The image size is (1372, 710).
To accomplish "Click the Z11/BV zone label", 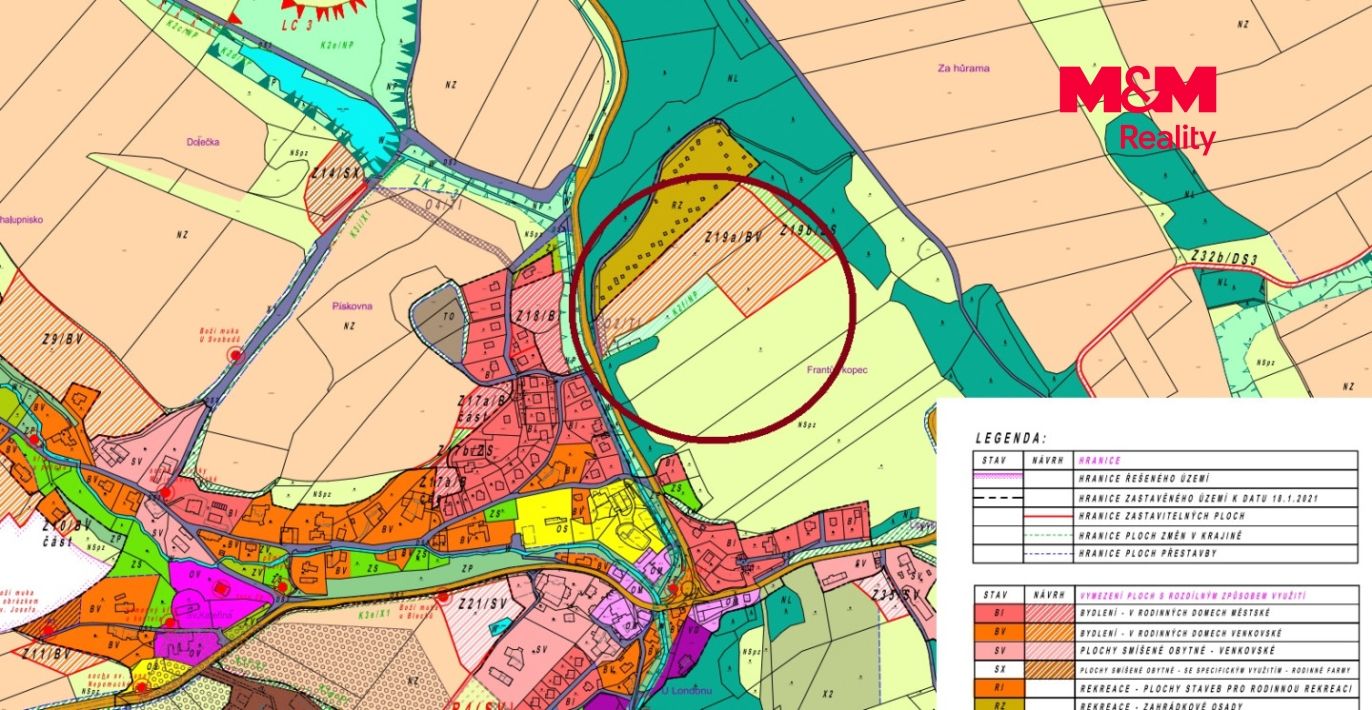I will pyautogui.click(x=44, y=654).
